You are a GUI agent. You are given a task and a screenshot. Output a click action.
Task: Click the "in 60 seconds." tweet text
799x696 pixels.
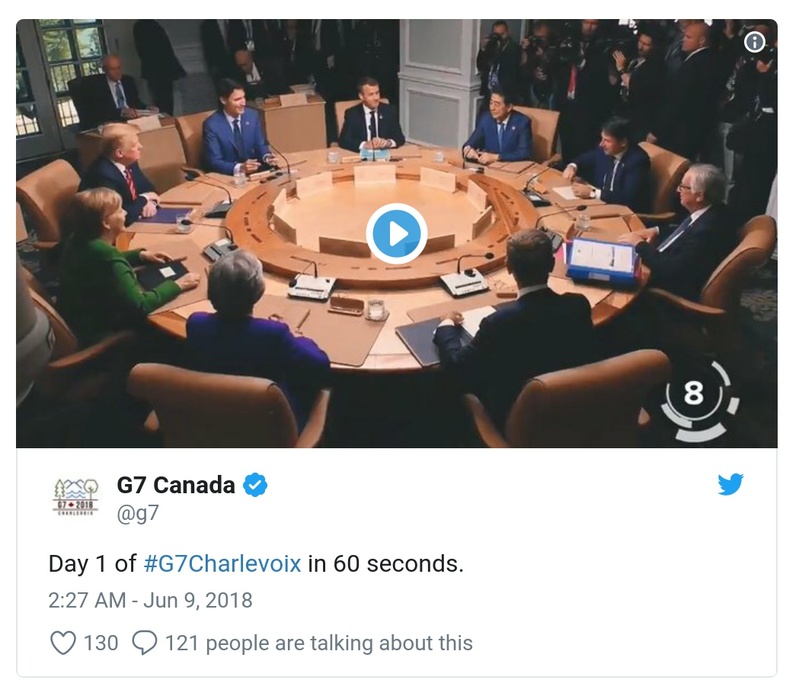(x=385, y=563)
